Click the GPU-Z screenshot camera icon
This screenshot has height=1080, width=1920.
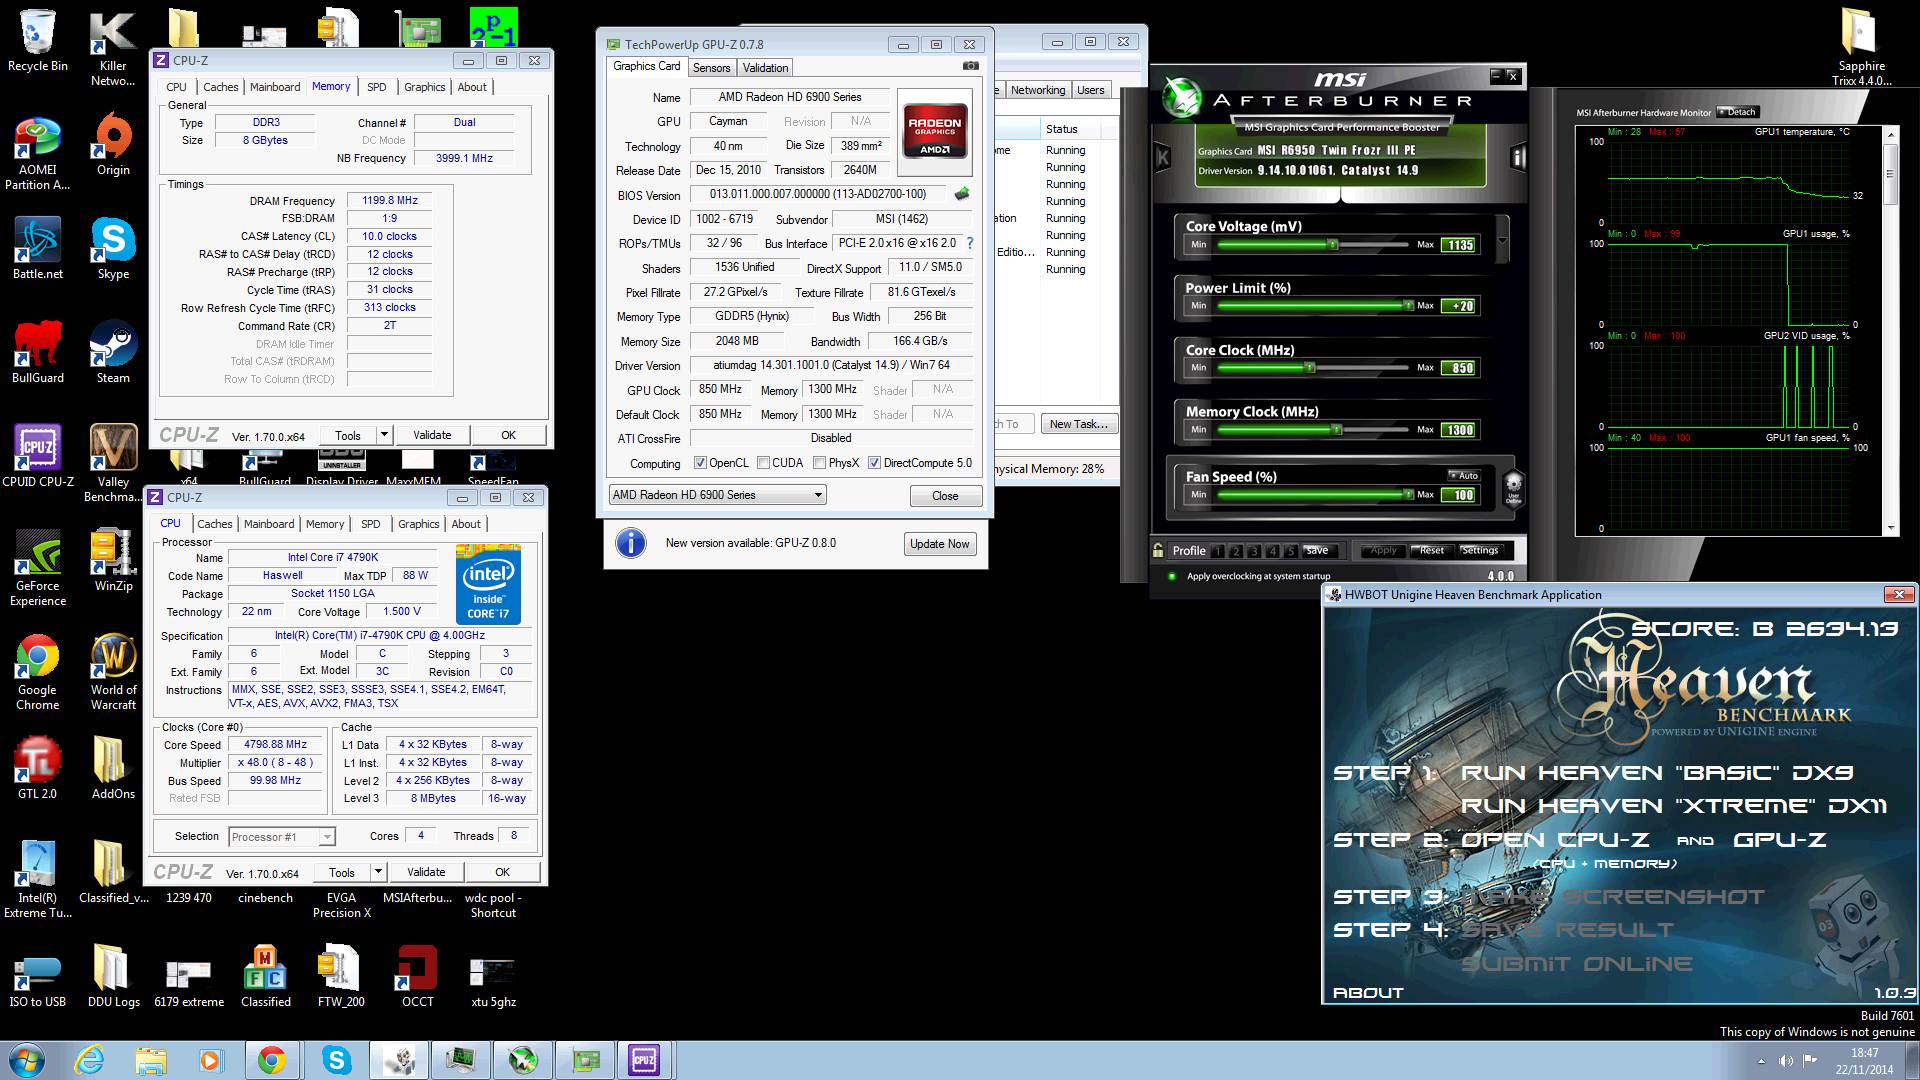click(x=970, y=66)
